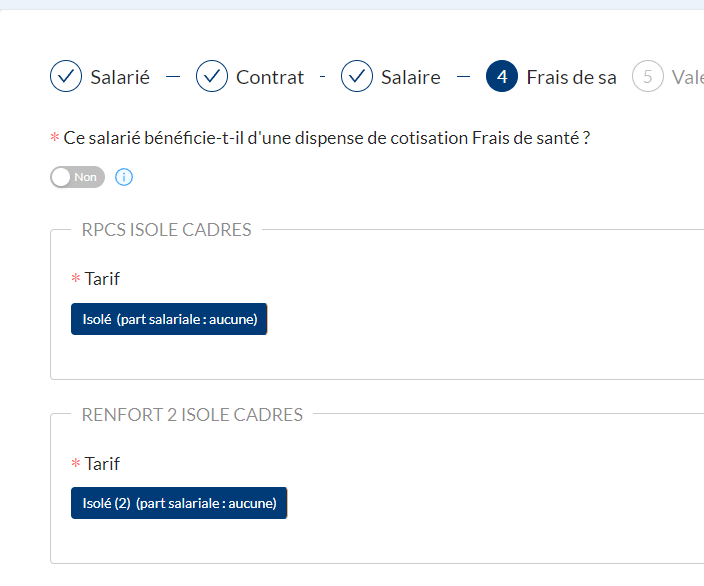The width and height of the screenshot is (704, 586).
Task: Click the Tarif label under RPCS ISOLE CADRES
Action: (x=102, y=279)
